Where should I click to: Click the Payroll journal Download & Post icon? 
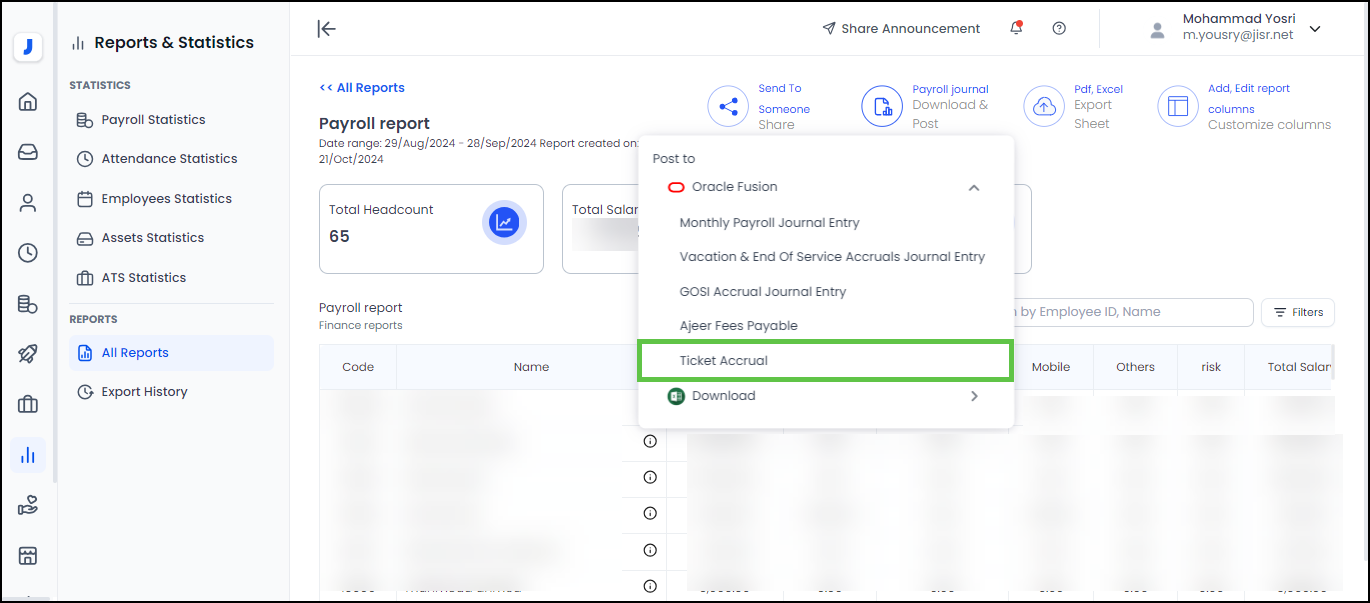(x=883, y=106)
